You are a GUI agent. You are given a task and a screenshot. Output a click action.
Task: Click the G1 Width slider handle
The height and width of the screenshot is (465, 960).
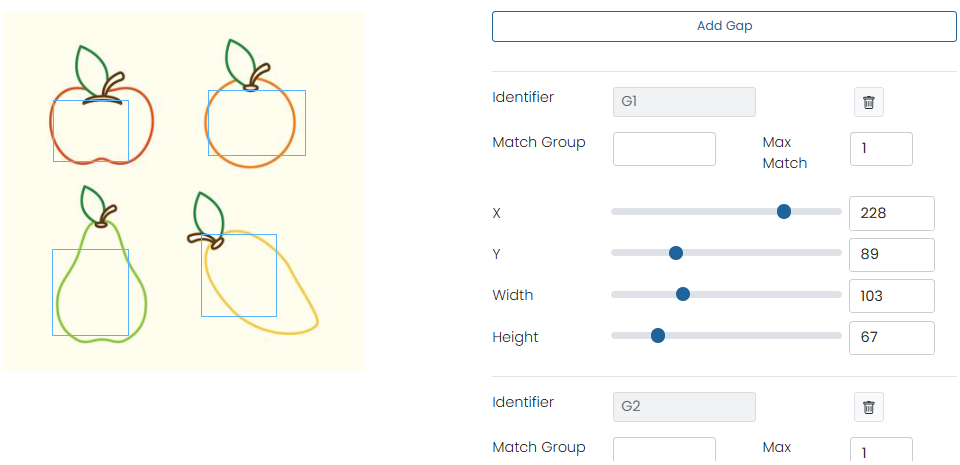[683, 294]
